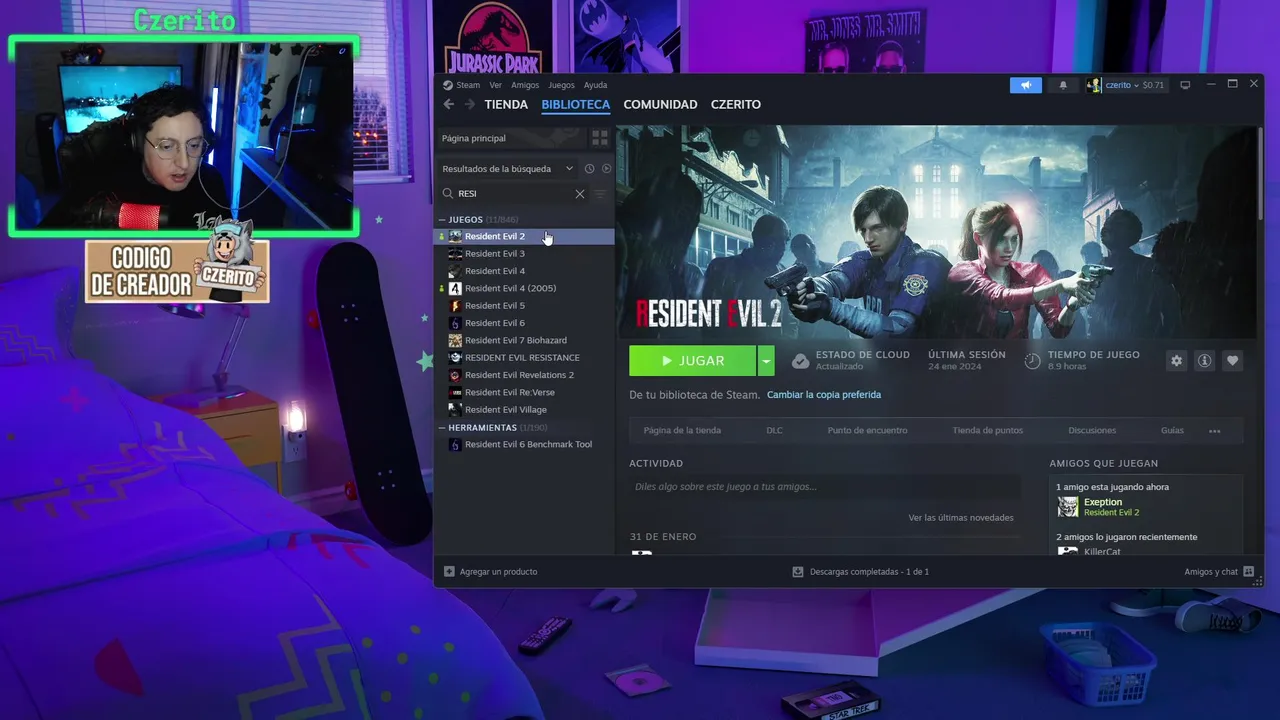Go forward with the right arrow
This screenshot has width=1280, height=720.
point(469,104)
